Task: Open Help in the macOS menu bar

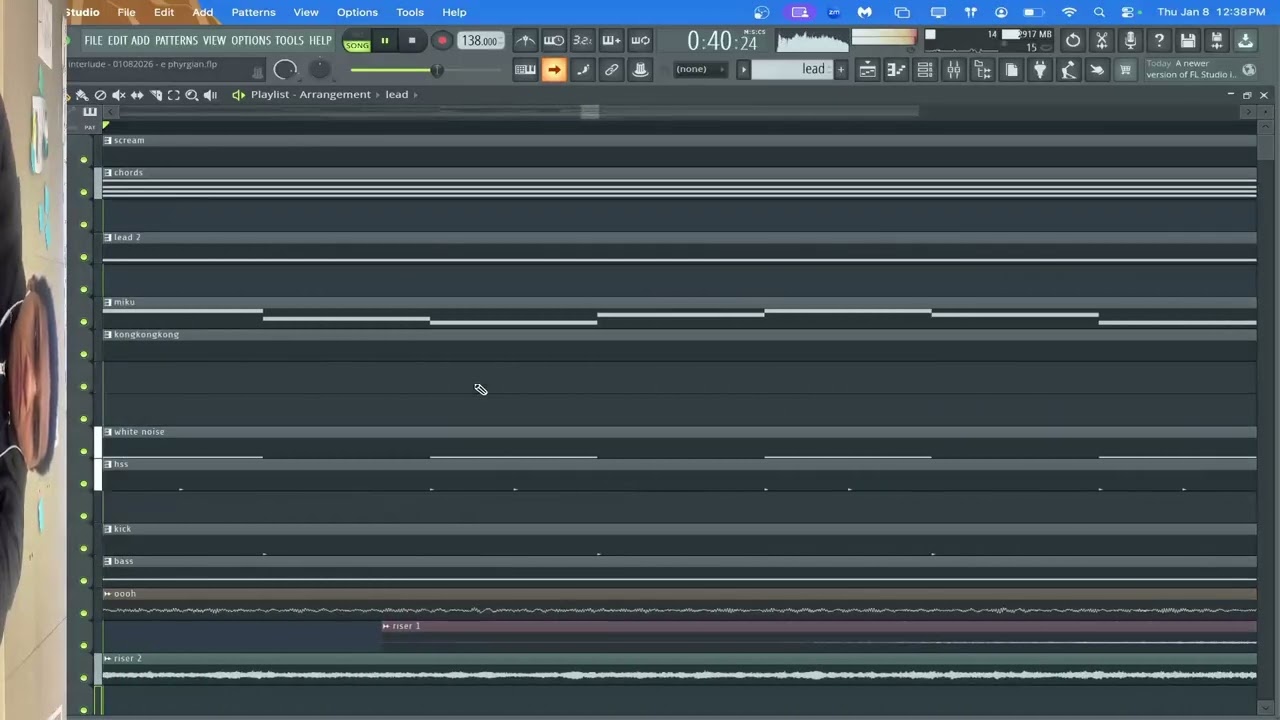Action: [454, 12]
